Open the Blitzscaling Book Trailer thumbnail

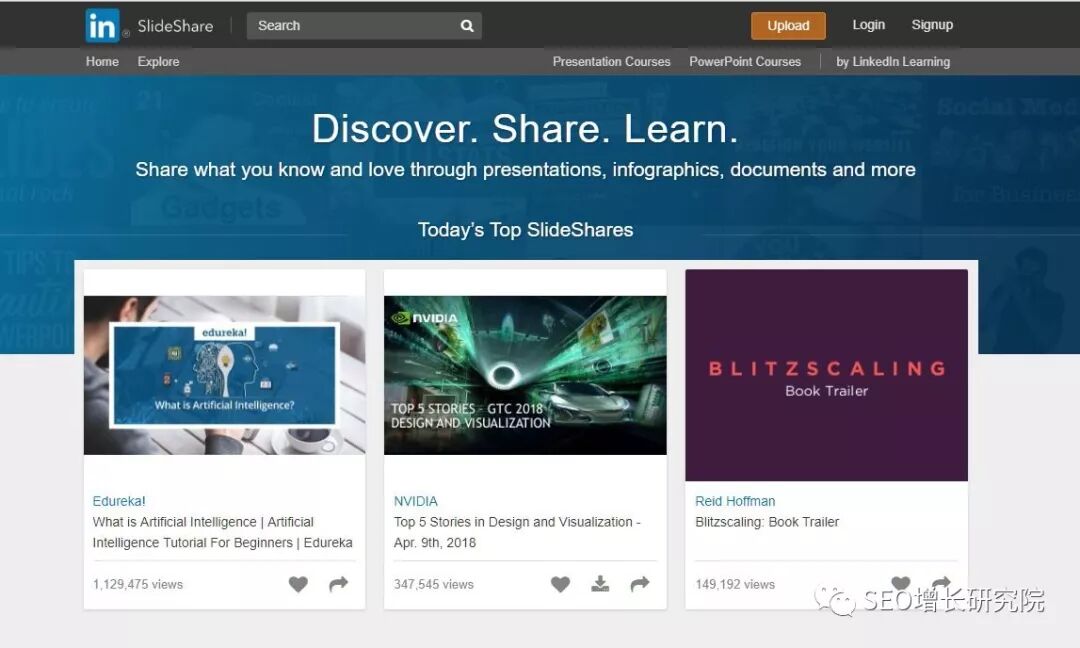(x=827, y=375)
